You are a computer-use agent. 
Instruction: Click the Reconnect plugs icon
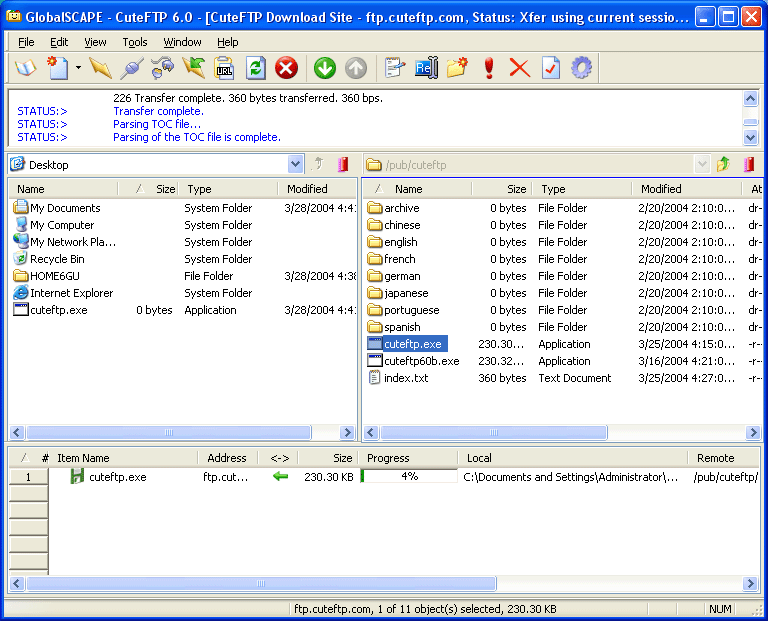tap(163, 68)
